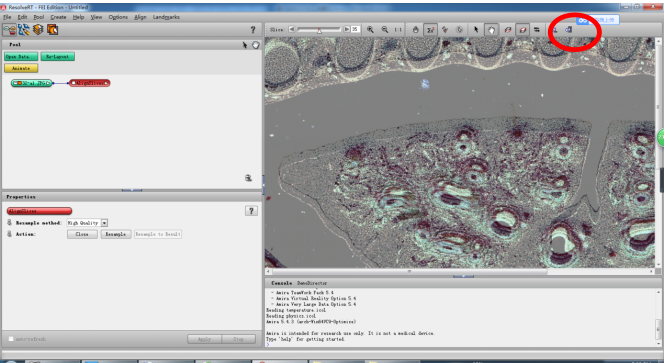665x363 pixels.
Task: Open the Create menu
Action: (x=58, y=17)
